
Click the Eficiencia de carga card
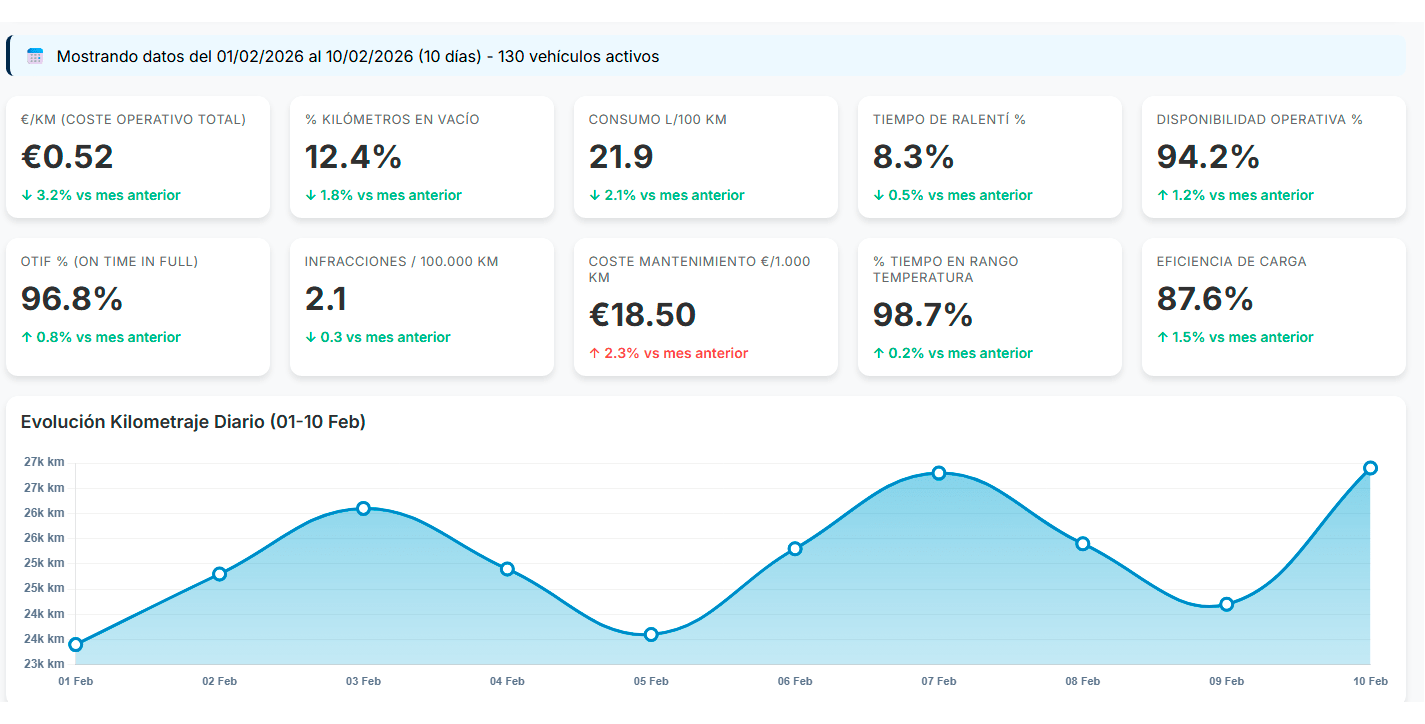click(x=1273, y=307)
